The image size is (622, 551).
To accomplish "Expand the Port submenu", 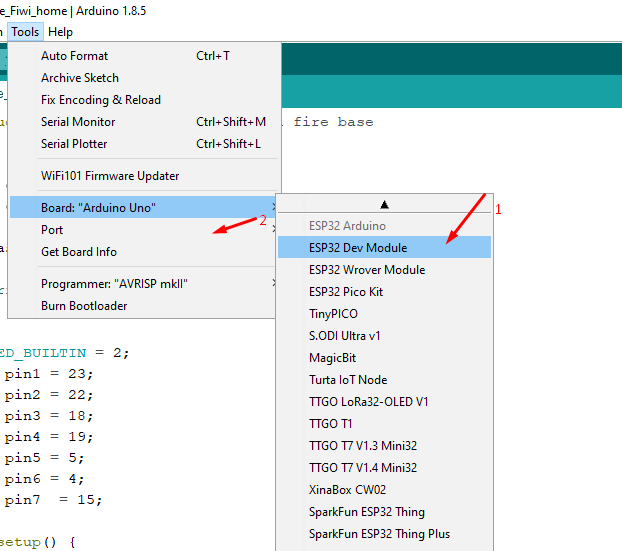I will [143, 230].
